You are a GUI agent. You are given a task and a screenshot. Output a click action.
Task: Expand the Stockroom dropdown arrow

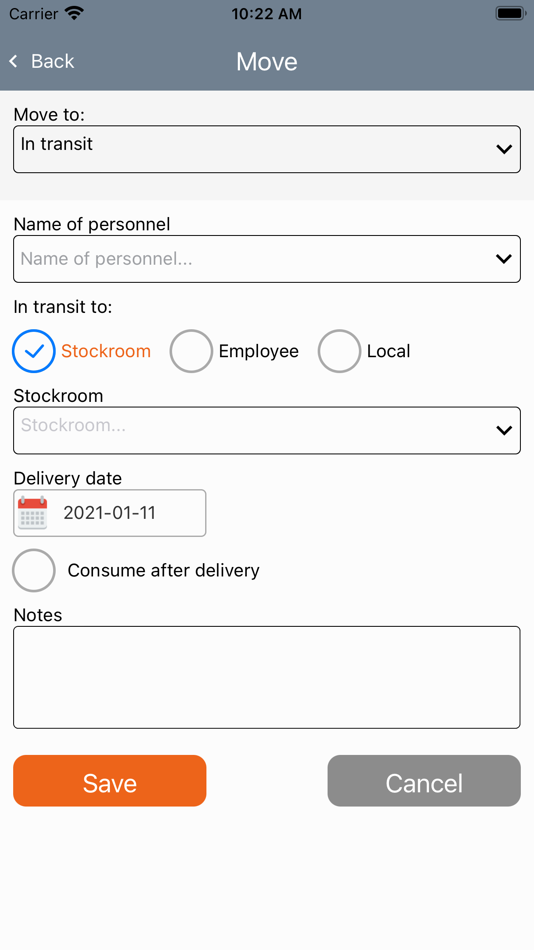coord(504,430)
